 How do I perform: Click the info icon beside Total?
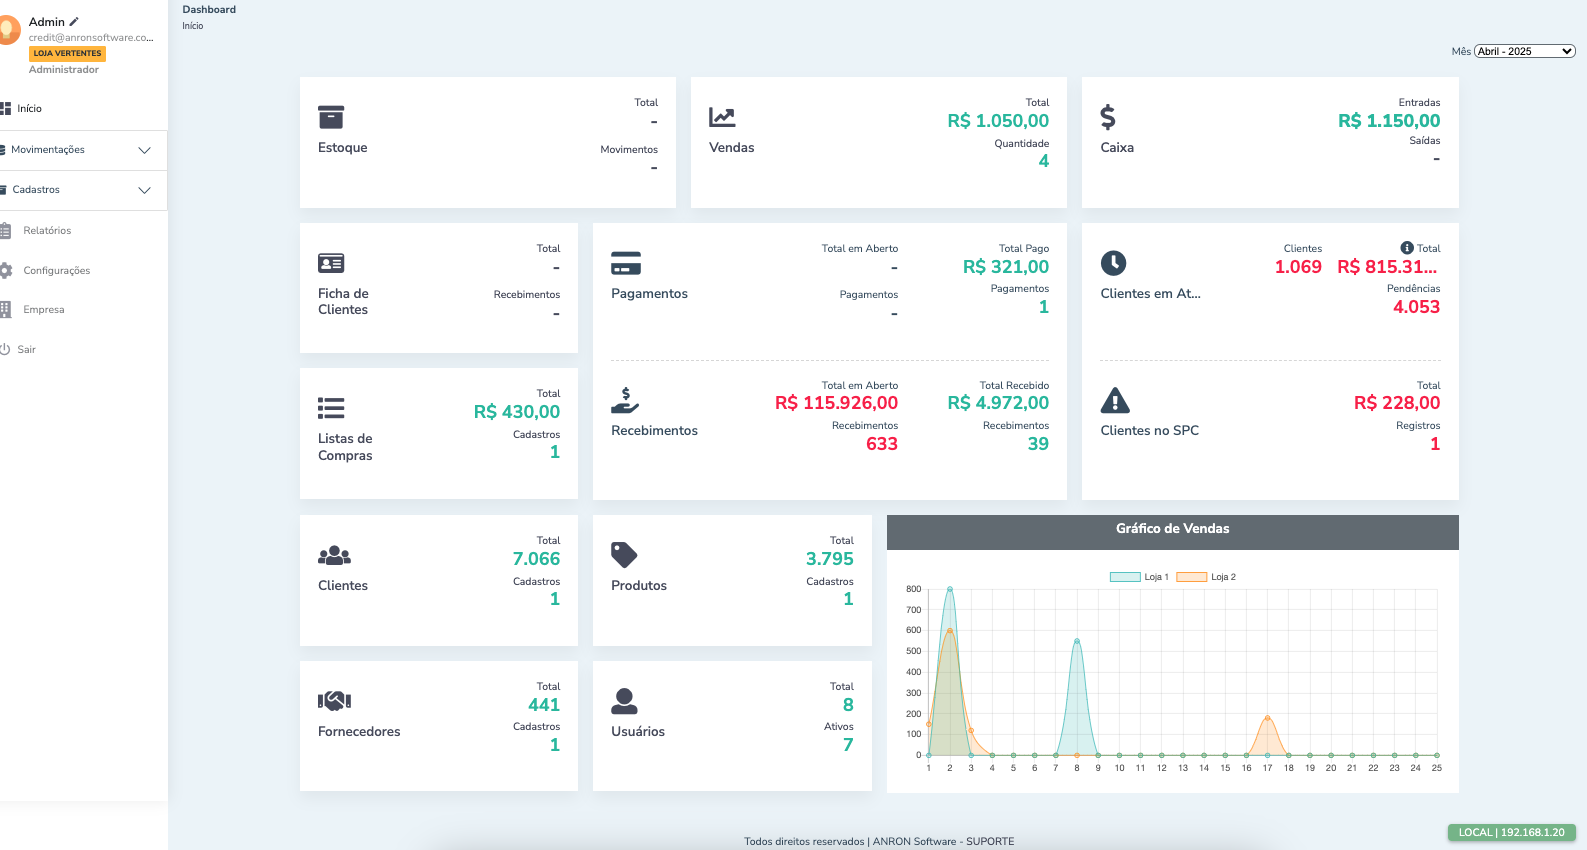pos(1407,248)
